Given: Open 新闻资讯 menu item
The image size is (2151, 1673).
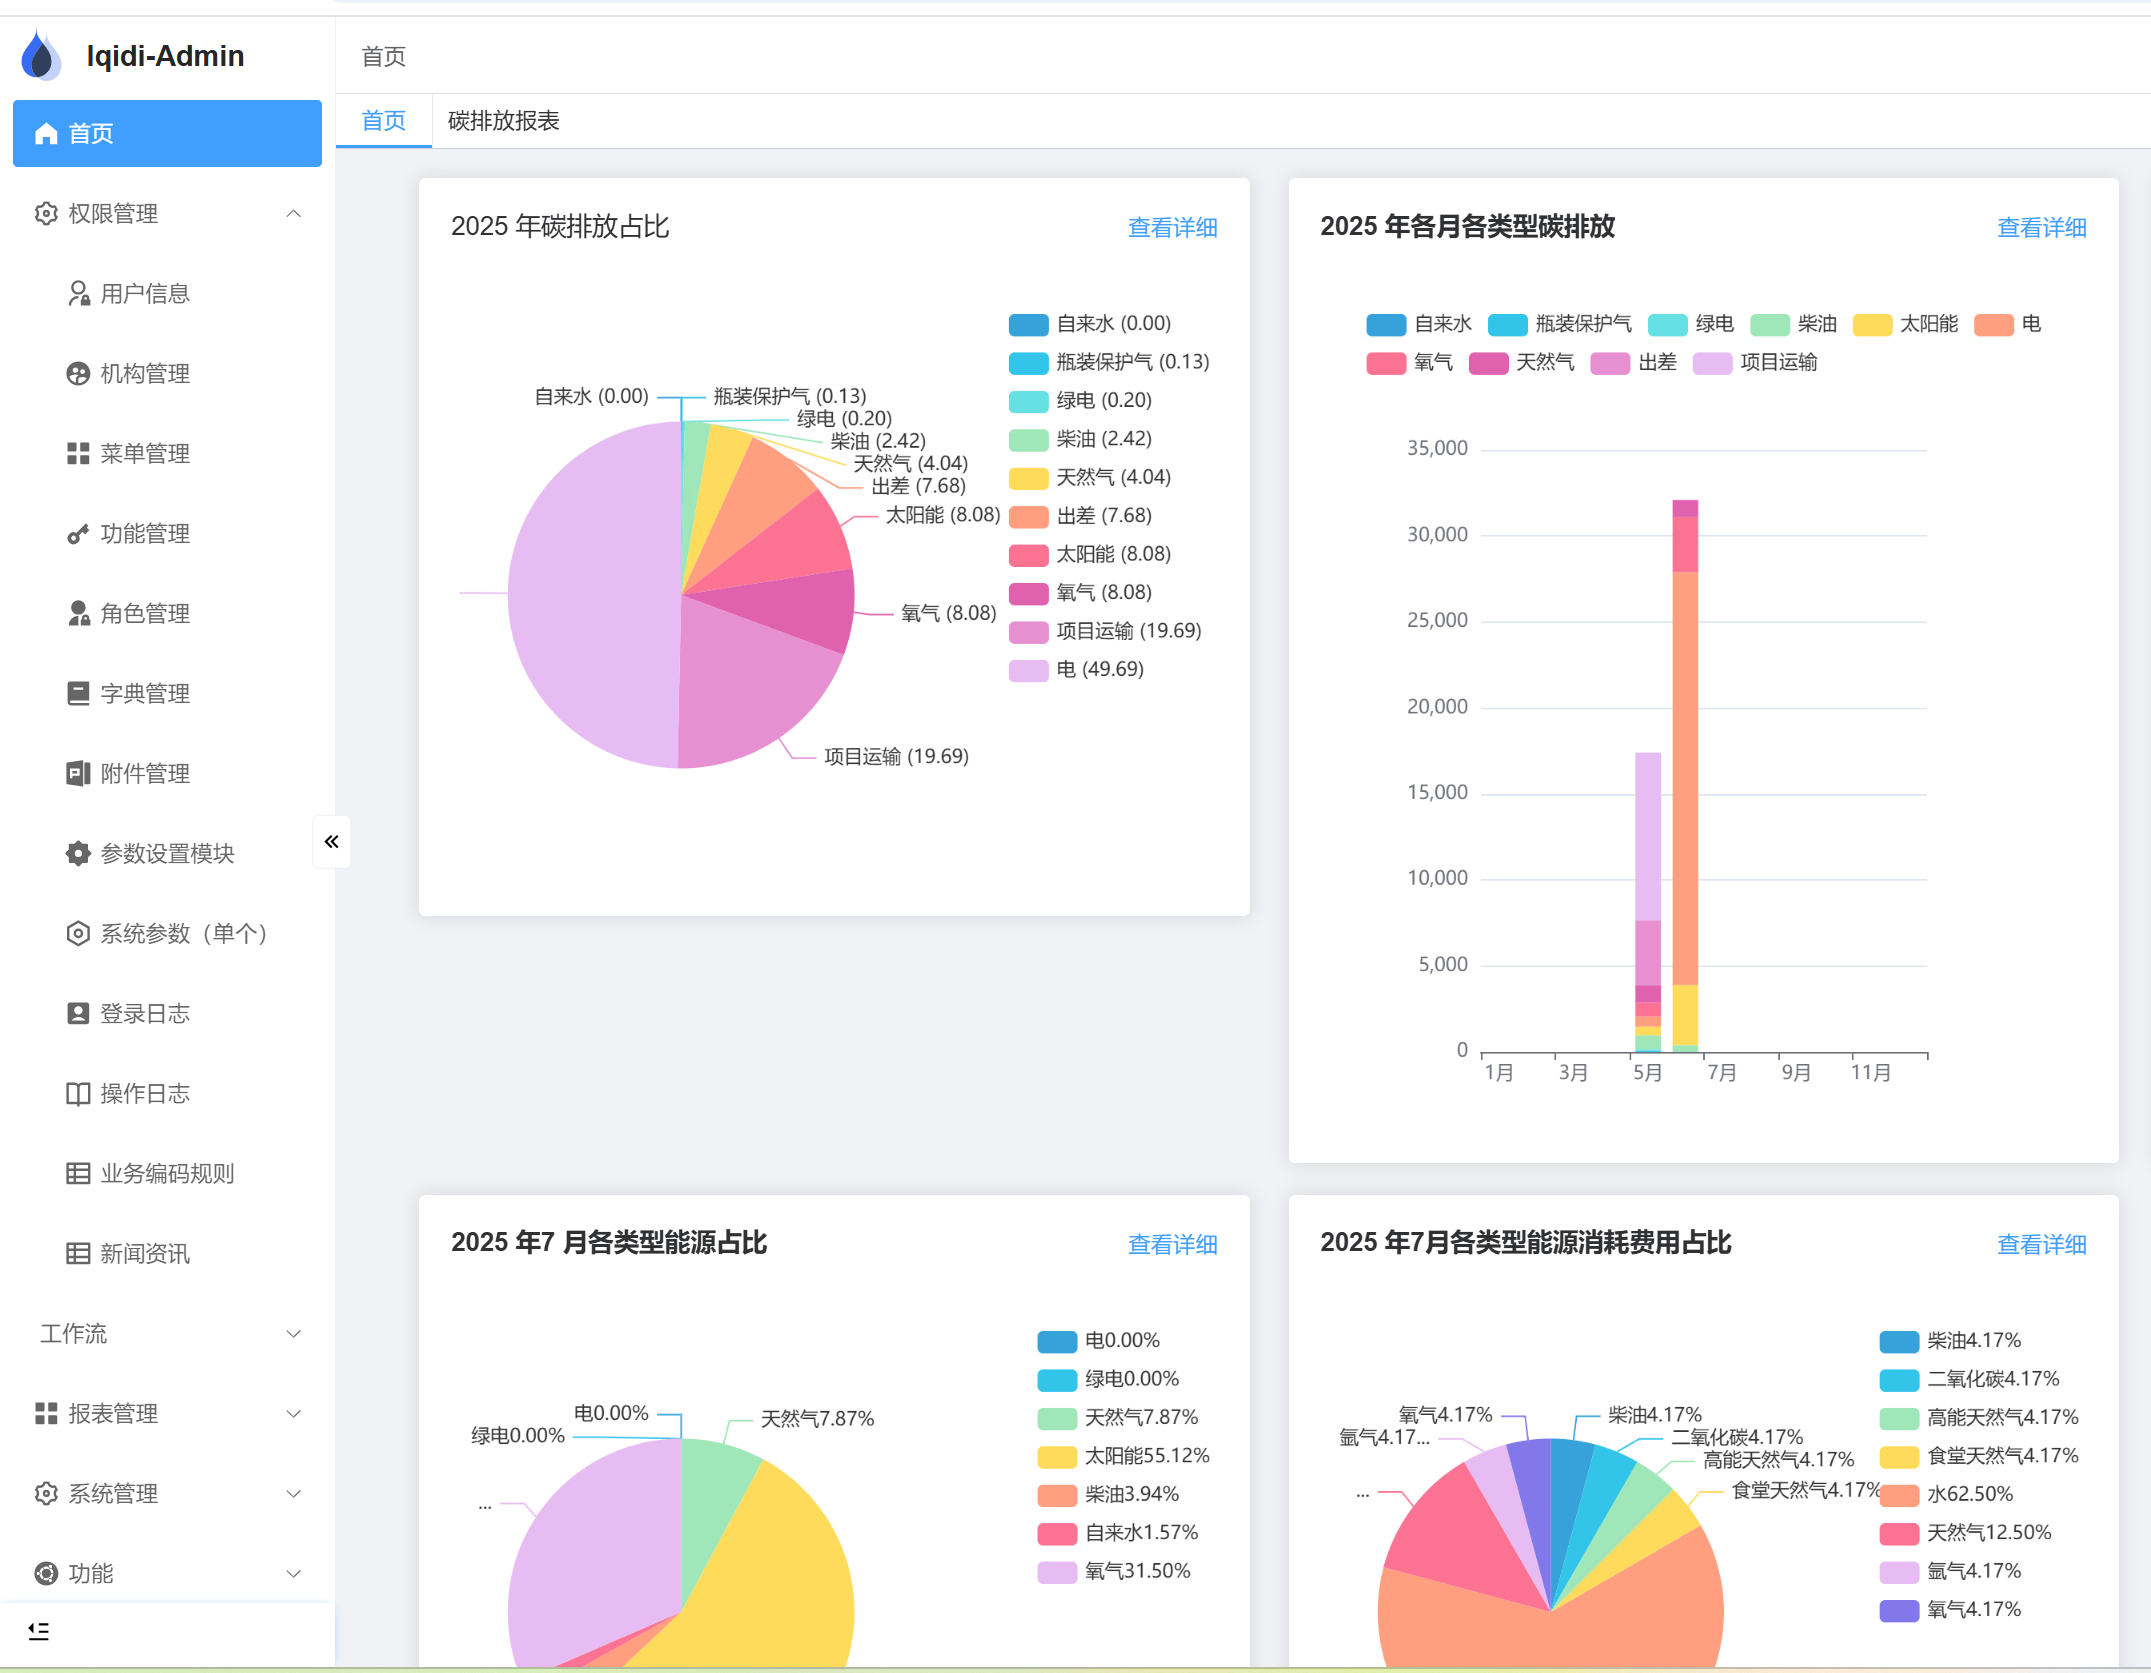Looking at the screenshot, I should [145, 1253].
